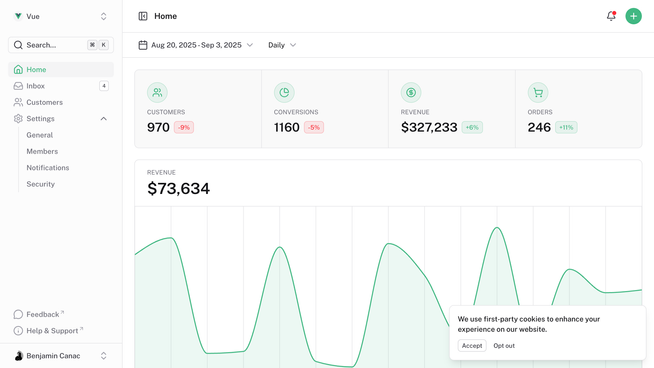654x368 pixels.
Task: Click the K shortcut key in search
Action: click(x=103, y=45)
